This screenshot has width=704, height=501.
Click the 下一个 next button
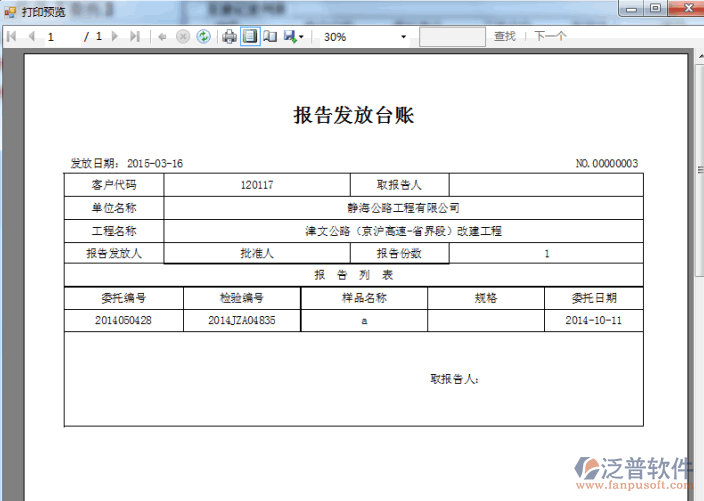(550, 36)
